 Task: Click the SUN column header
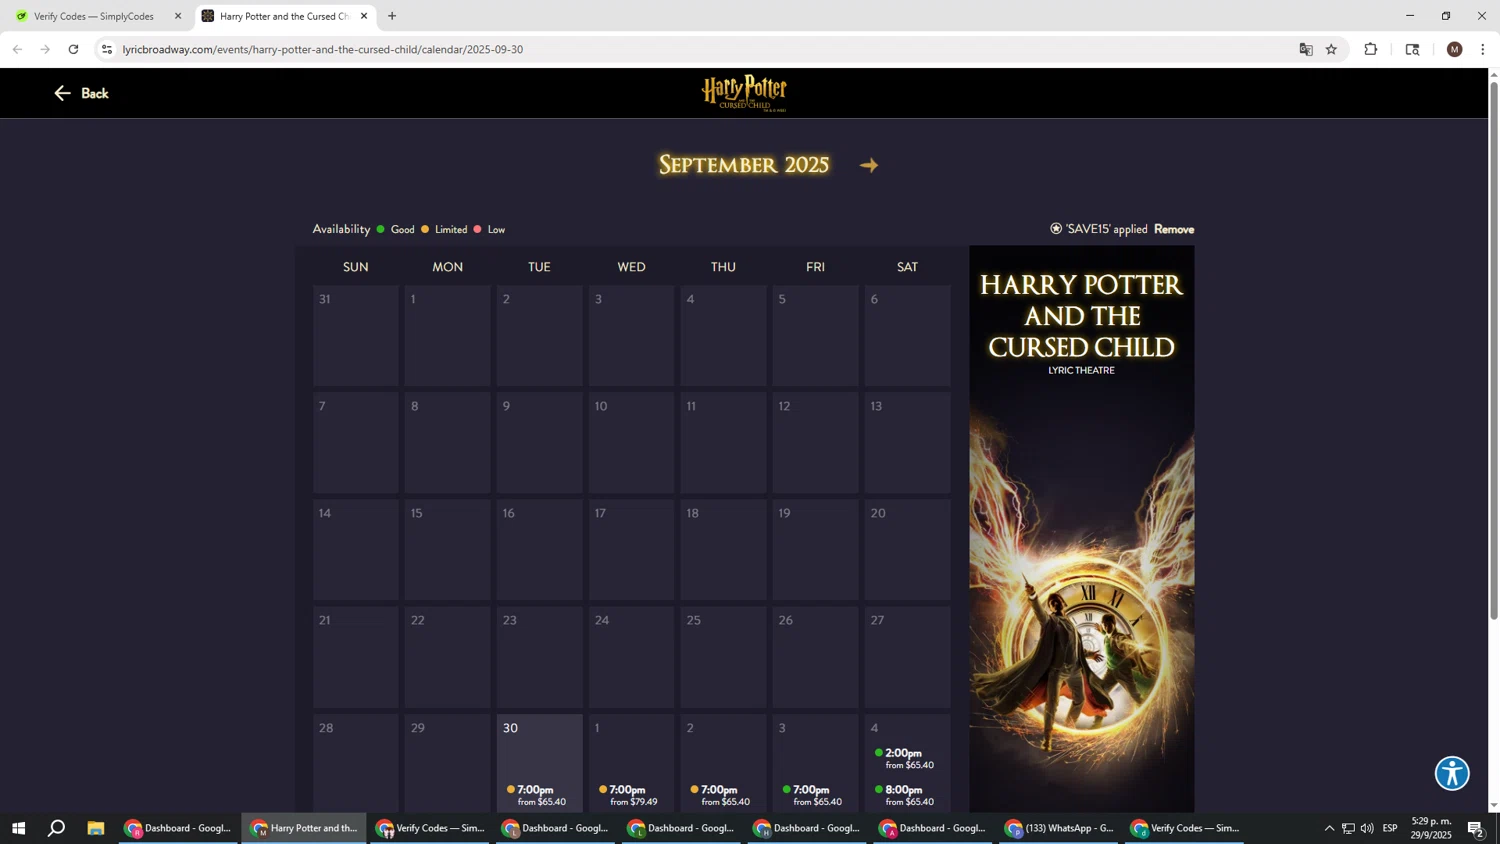(x=355, y=267)
